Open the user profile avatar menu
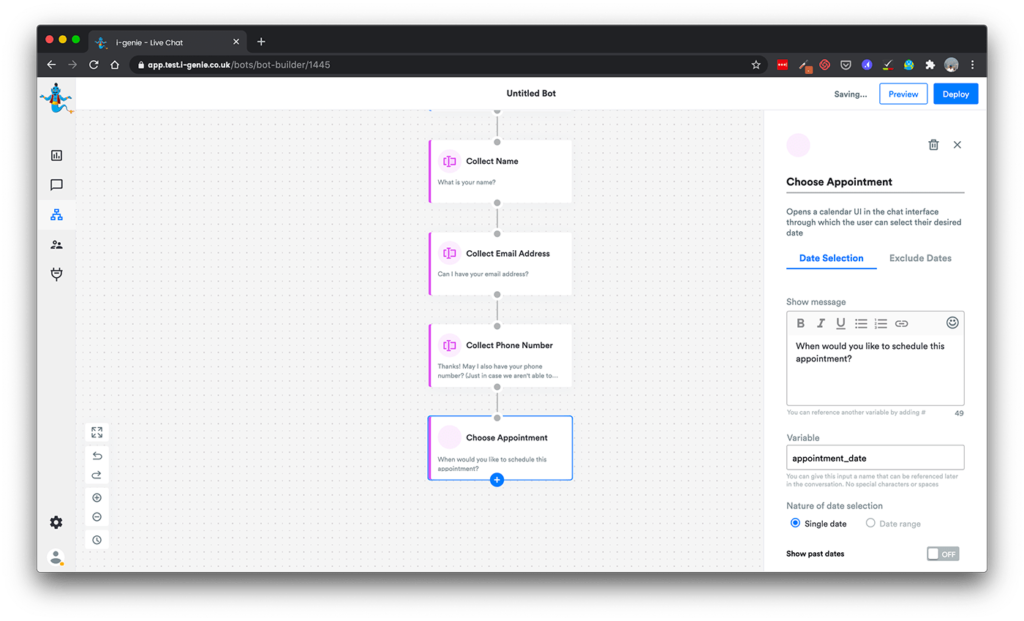 click(56, 557)
